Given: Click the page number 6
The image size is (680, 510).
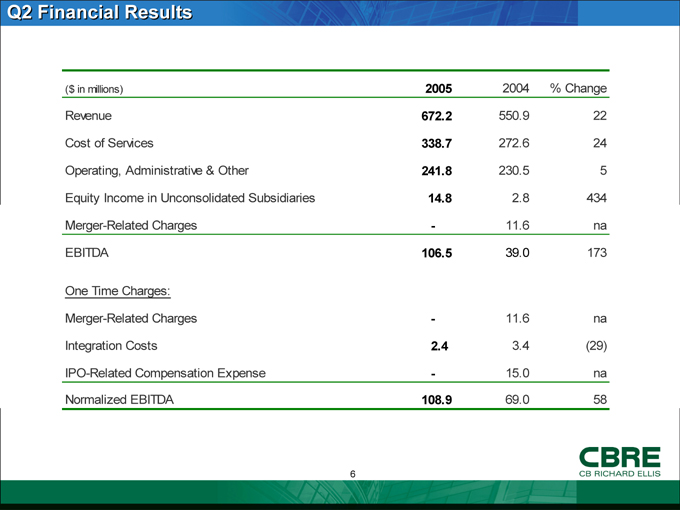Looking at the screenshot, I should (353, 474).
